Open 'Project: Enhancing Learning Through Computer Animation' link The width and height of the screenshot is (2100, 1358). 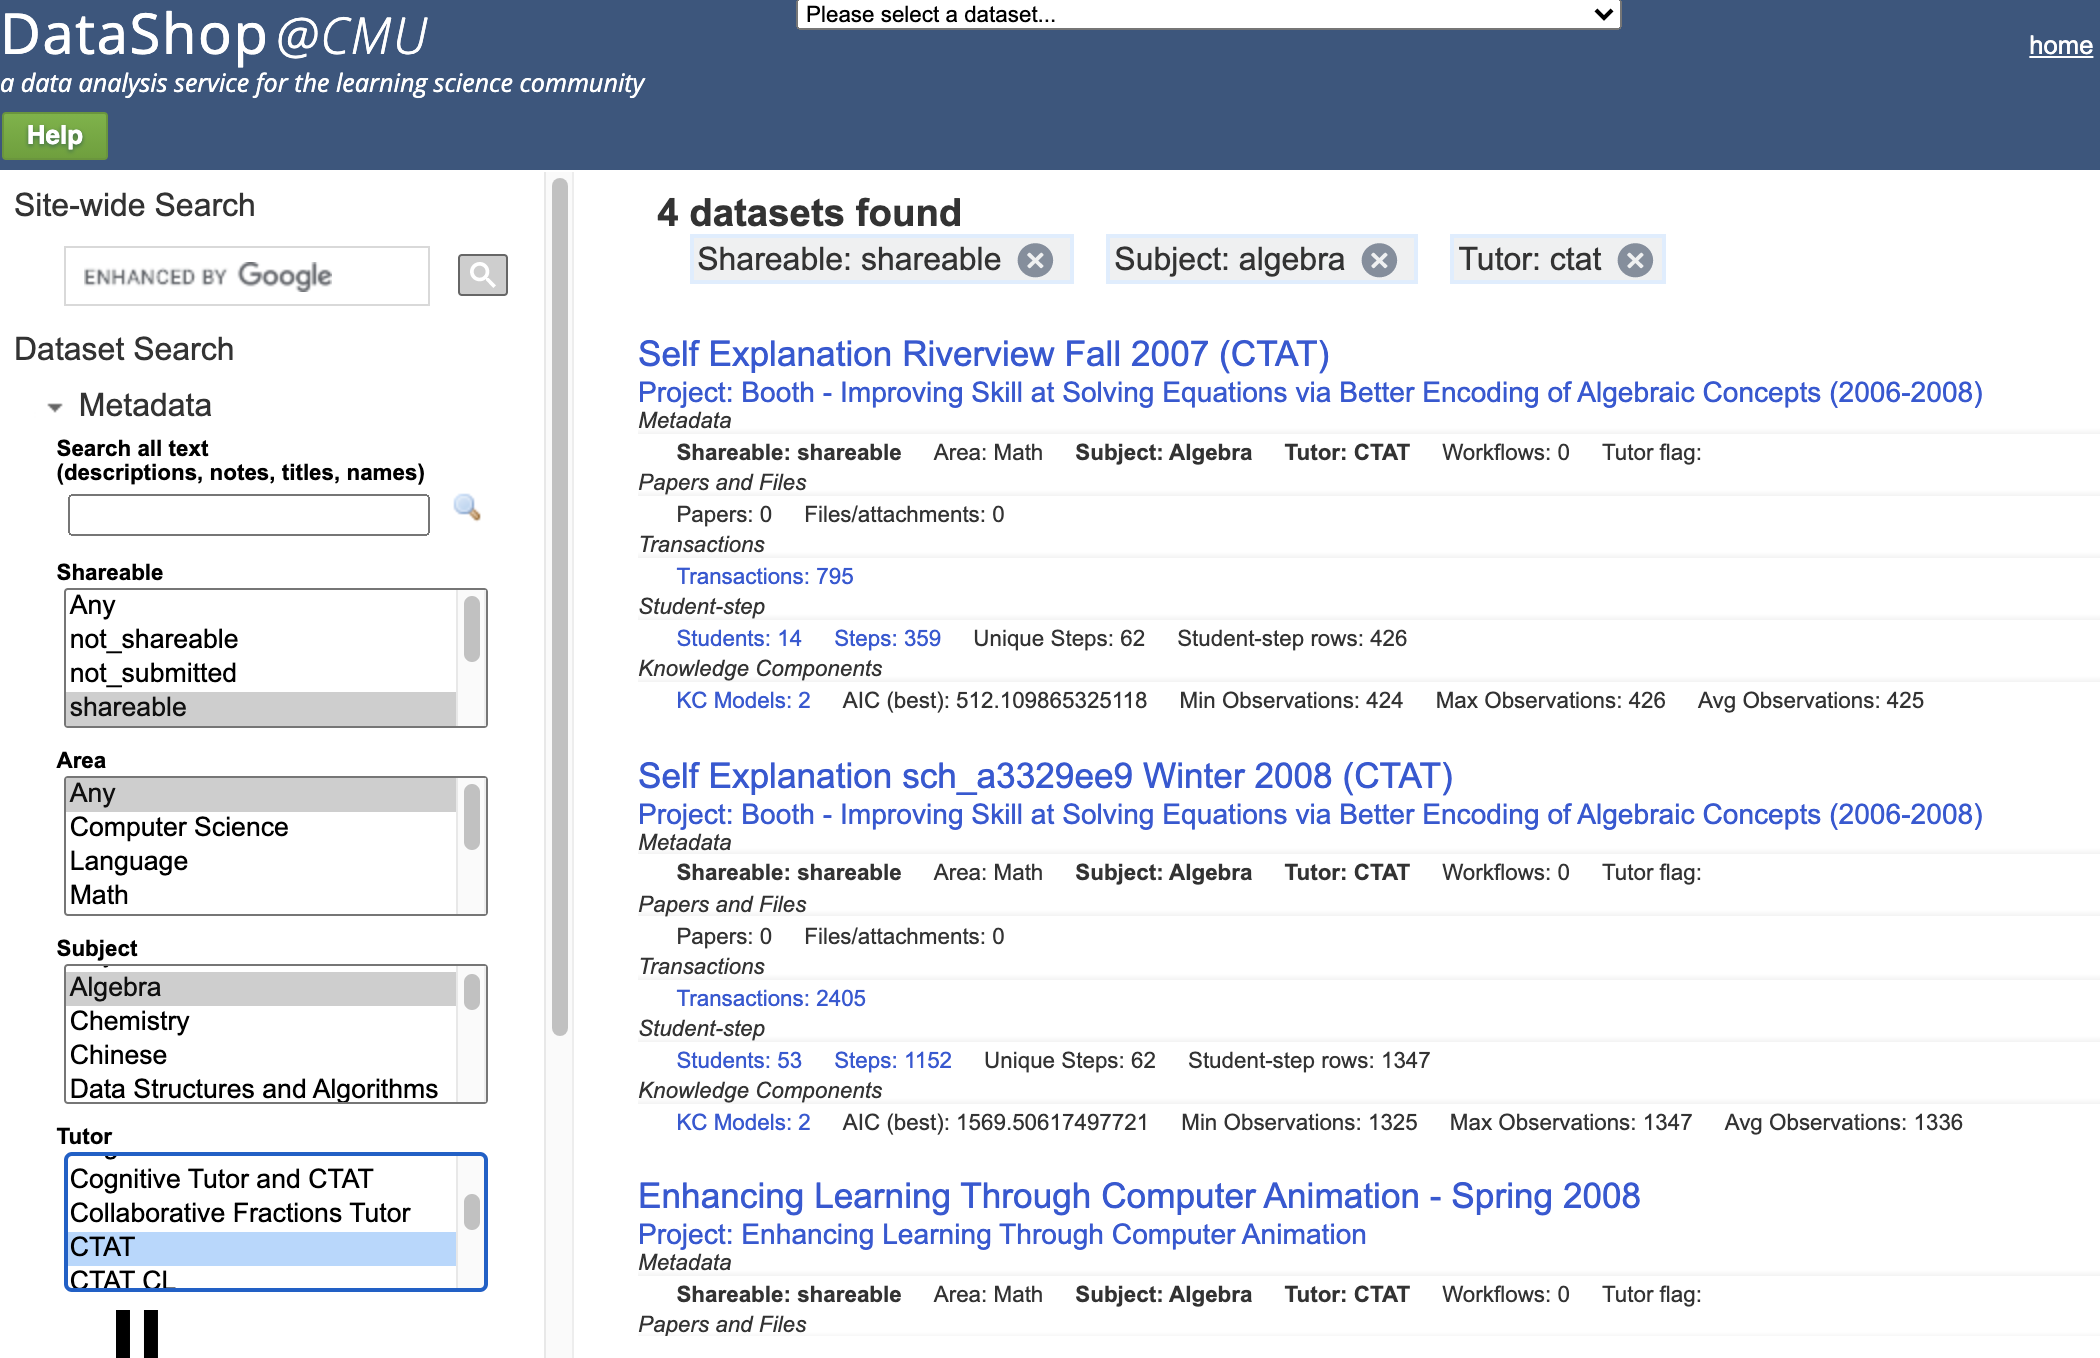(1002, 1235)
